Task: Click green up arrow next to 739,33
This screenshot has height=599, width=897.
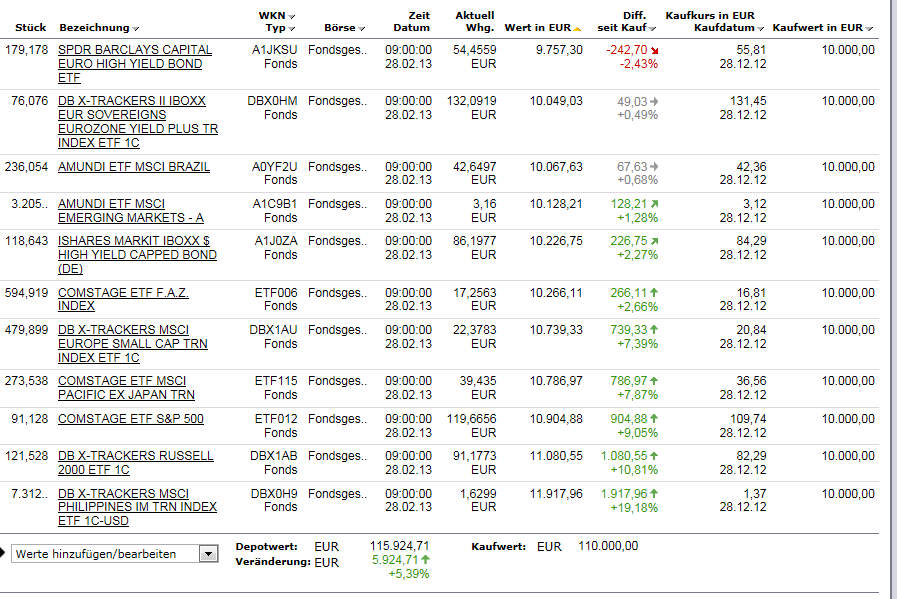Action: click(654, 330)
